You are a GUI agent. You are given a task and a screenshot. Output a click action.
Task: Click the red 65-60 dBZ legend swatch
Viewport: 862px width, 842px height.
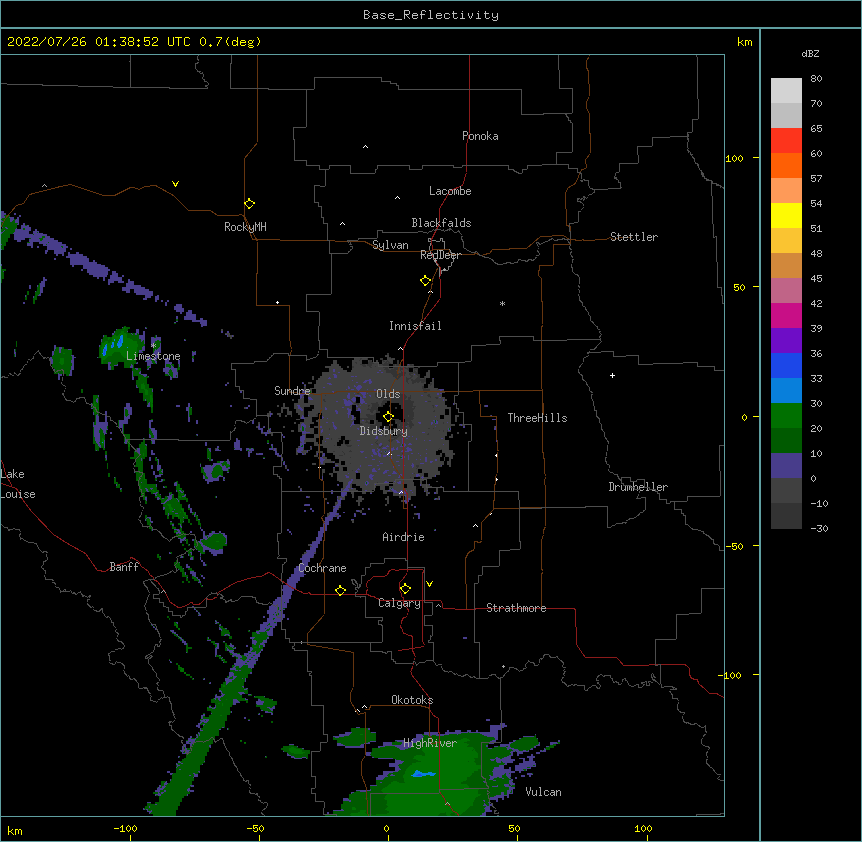(x=786, y=141)
